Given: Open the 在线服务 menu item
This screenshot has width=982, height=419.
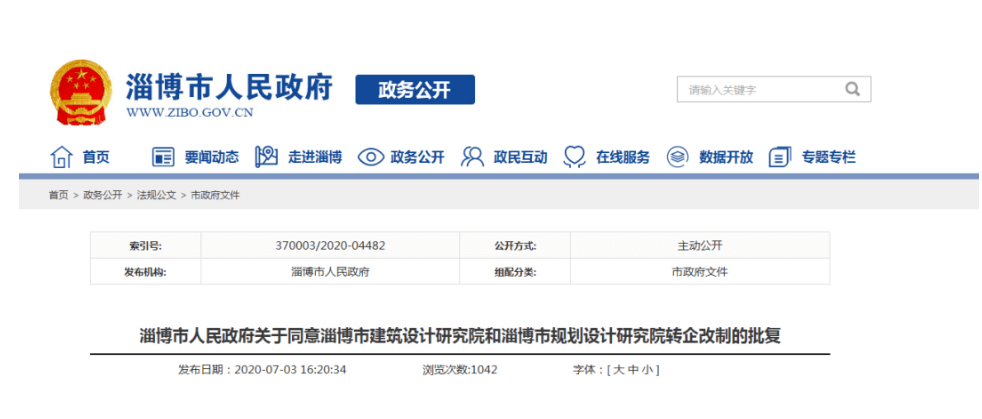Looking at the screenshot, I should coord(623,157).
